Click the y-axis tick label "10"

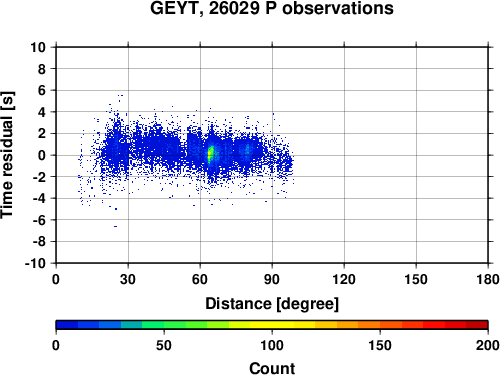pyautogui.click(x=38, y=47)
